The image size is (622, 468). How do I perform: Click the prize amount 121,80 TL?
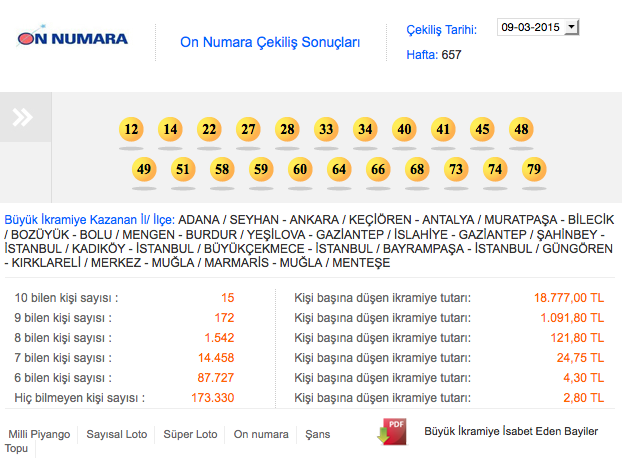tap(577, 338)
